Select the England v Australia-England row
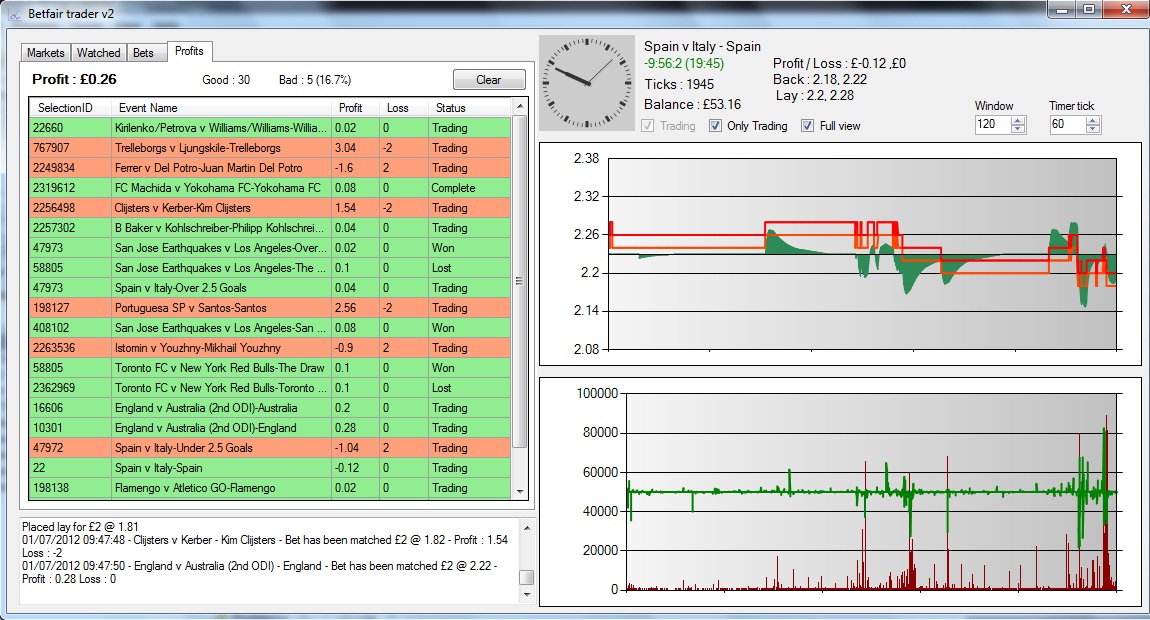The image size is (1150, 620). [270, 428]
